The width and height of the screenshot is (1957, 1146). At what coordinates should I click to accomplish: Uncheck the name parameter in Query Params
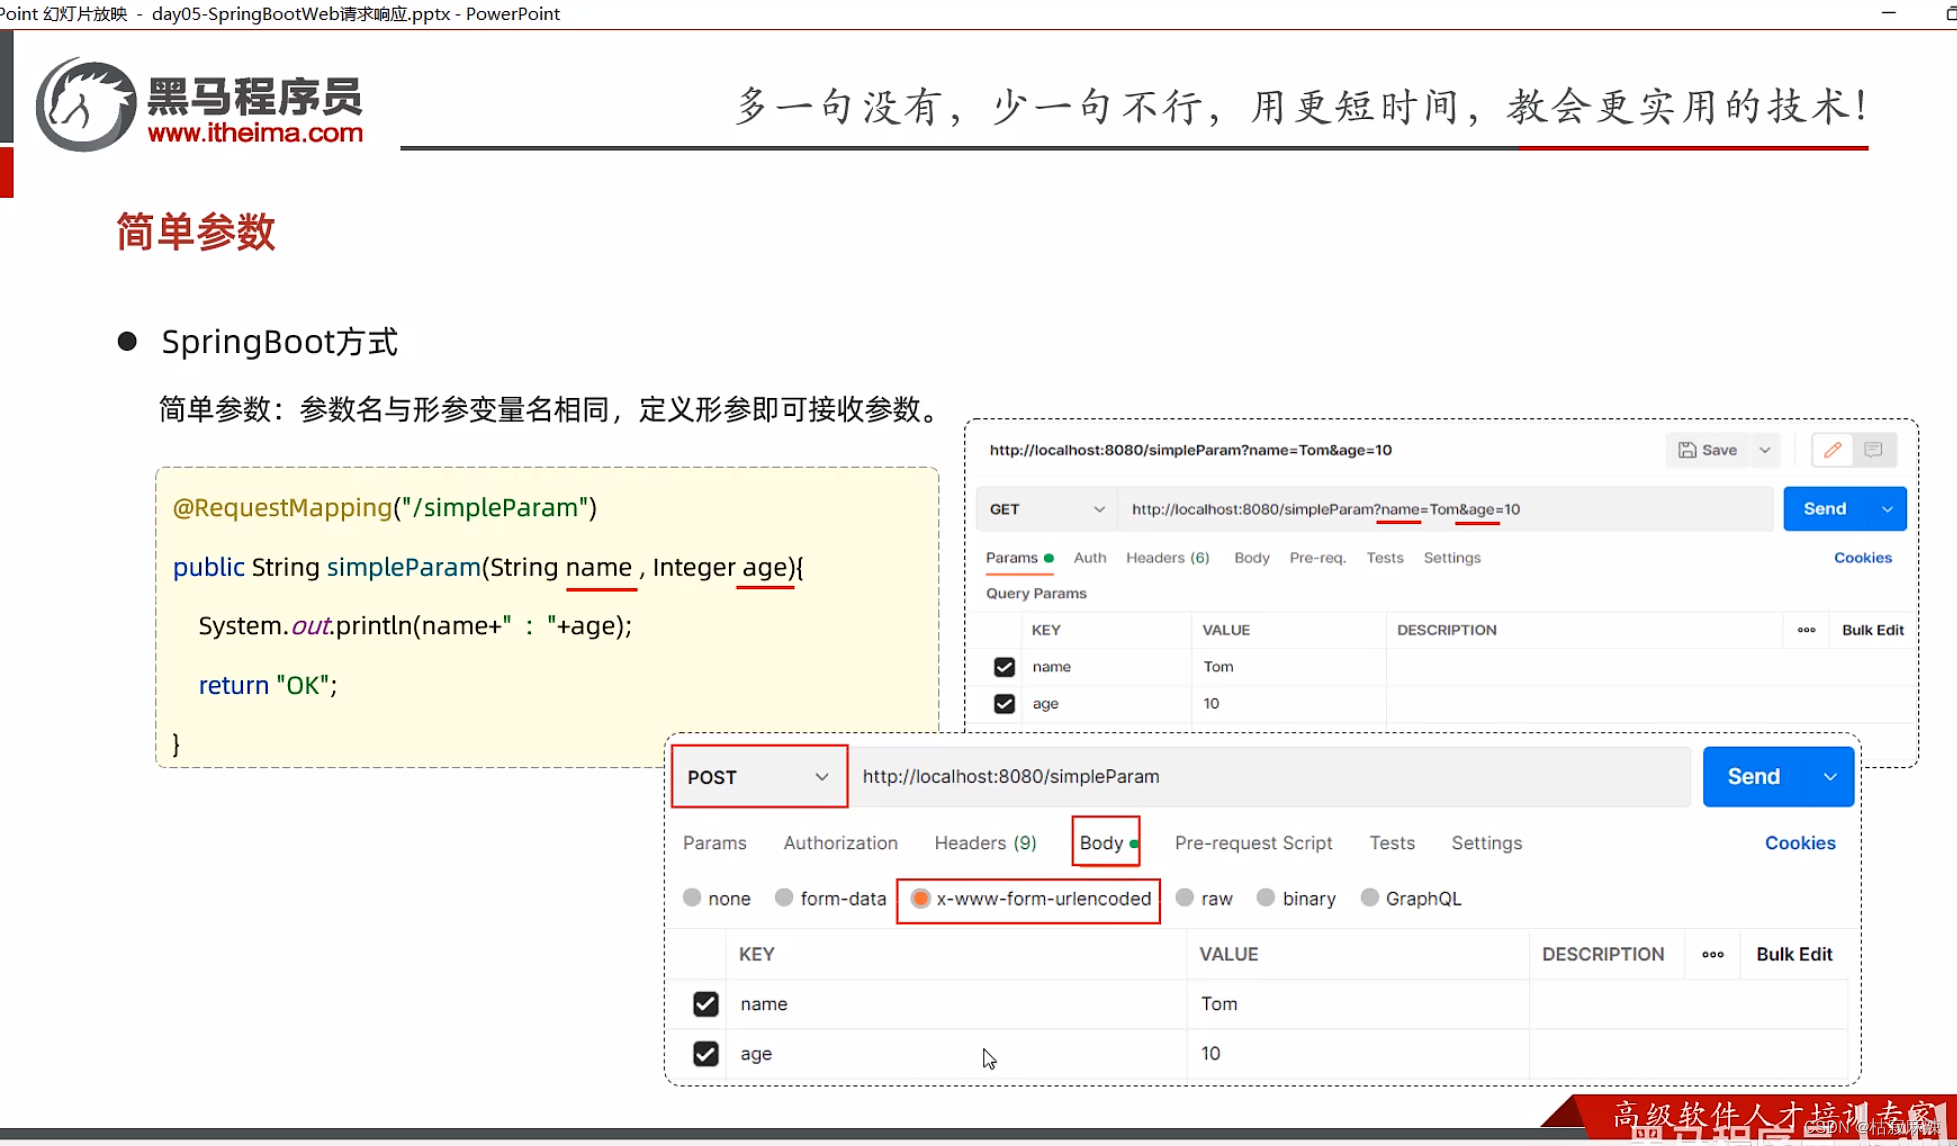pos(1003,666)
